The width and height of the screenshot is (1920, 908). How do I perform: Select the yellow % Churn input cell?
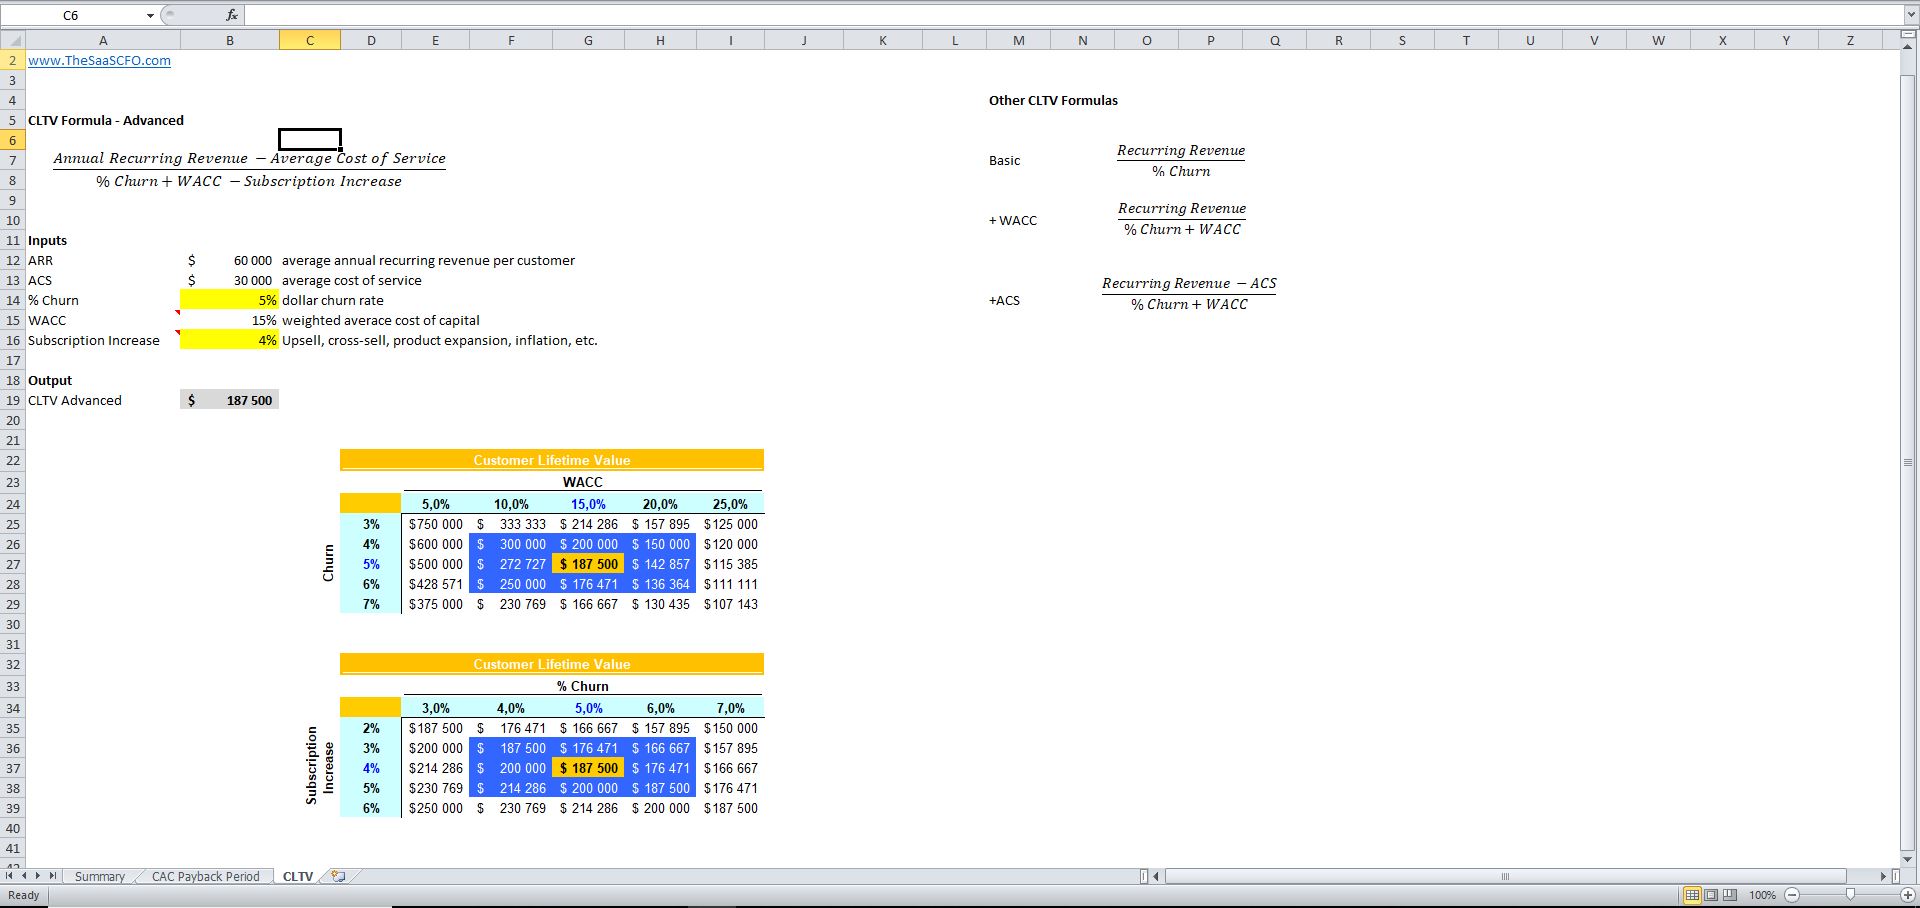[229, 300]
